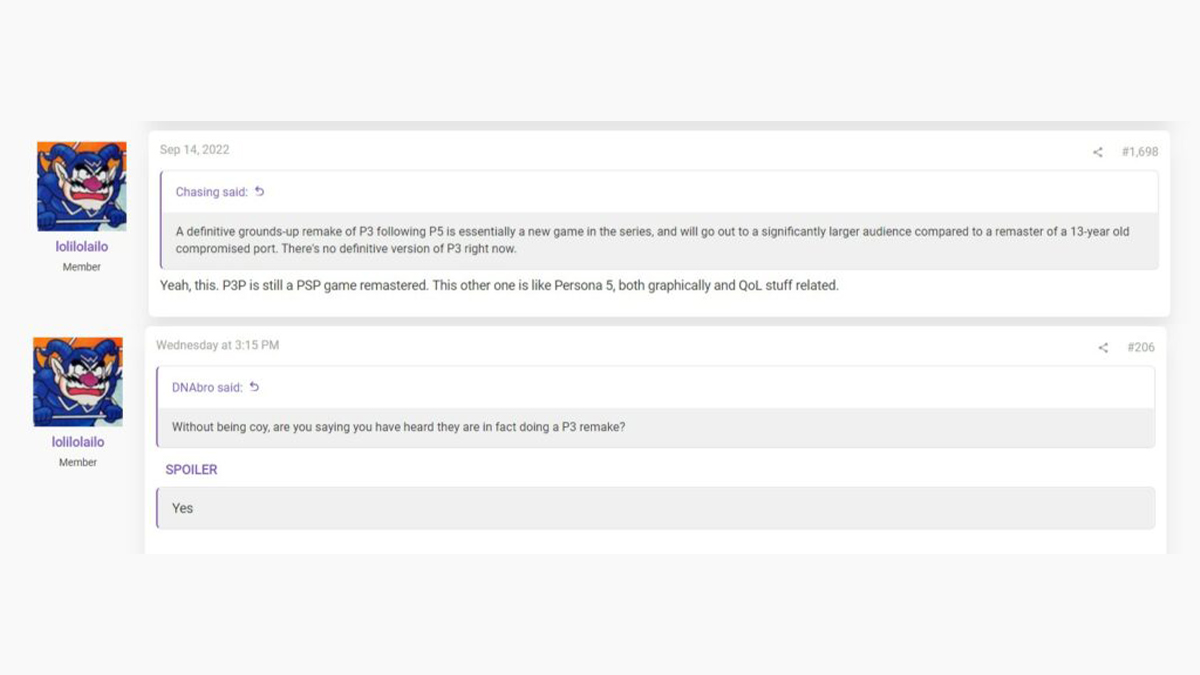Click the "Member" title under the top username
The image size is (1200, 675).
(x=81, y=267)
